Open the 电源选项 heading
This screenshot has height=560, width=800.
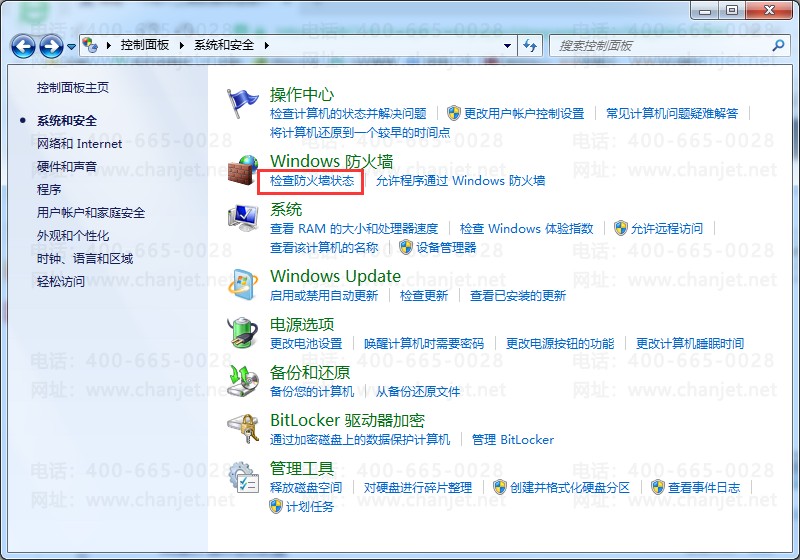(302, 324)
